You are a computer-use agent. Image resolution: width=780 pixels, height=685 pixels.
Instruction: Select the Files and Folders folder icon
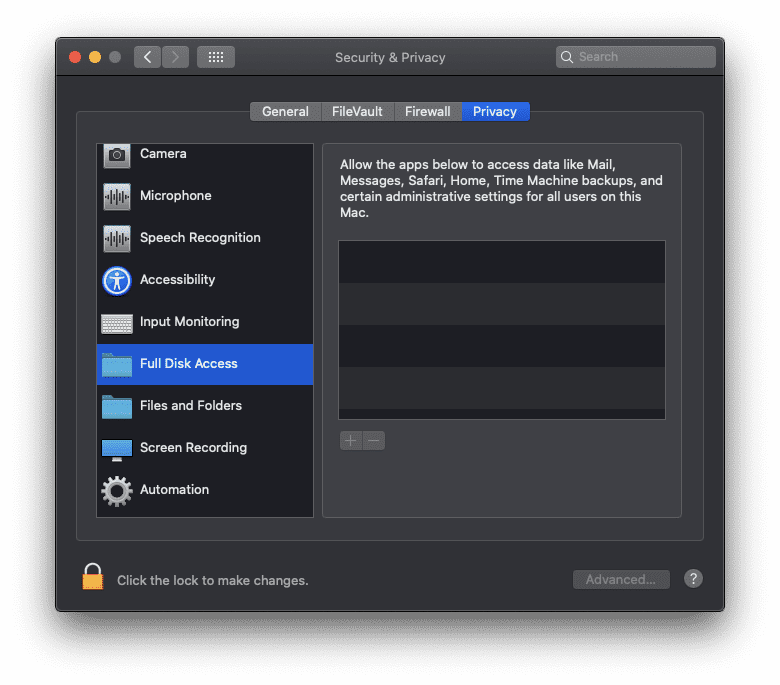click(117, 406)
